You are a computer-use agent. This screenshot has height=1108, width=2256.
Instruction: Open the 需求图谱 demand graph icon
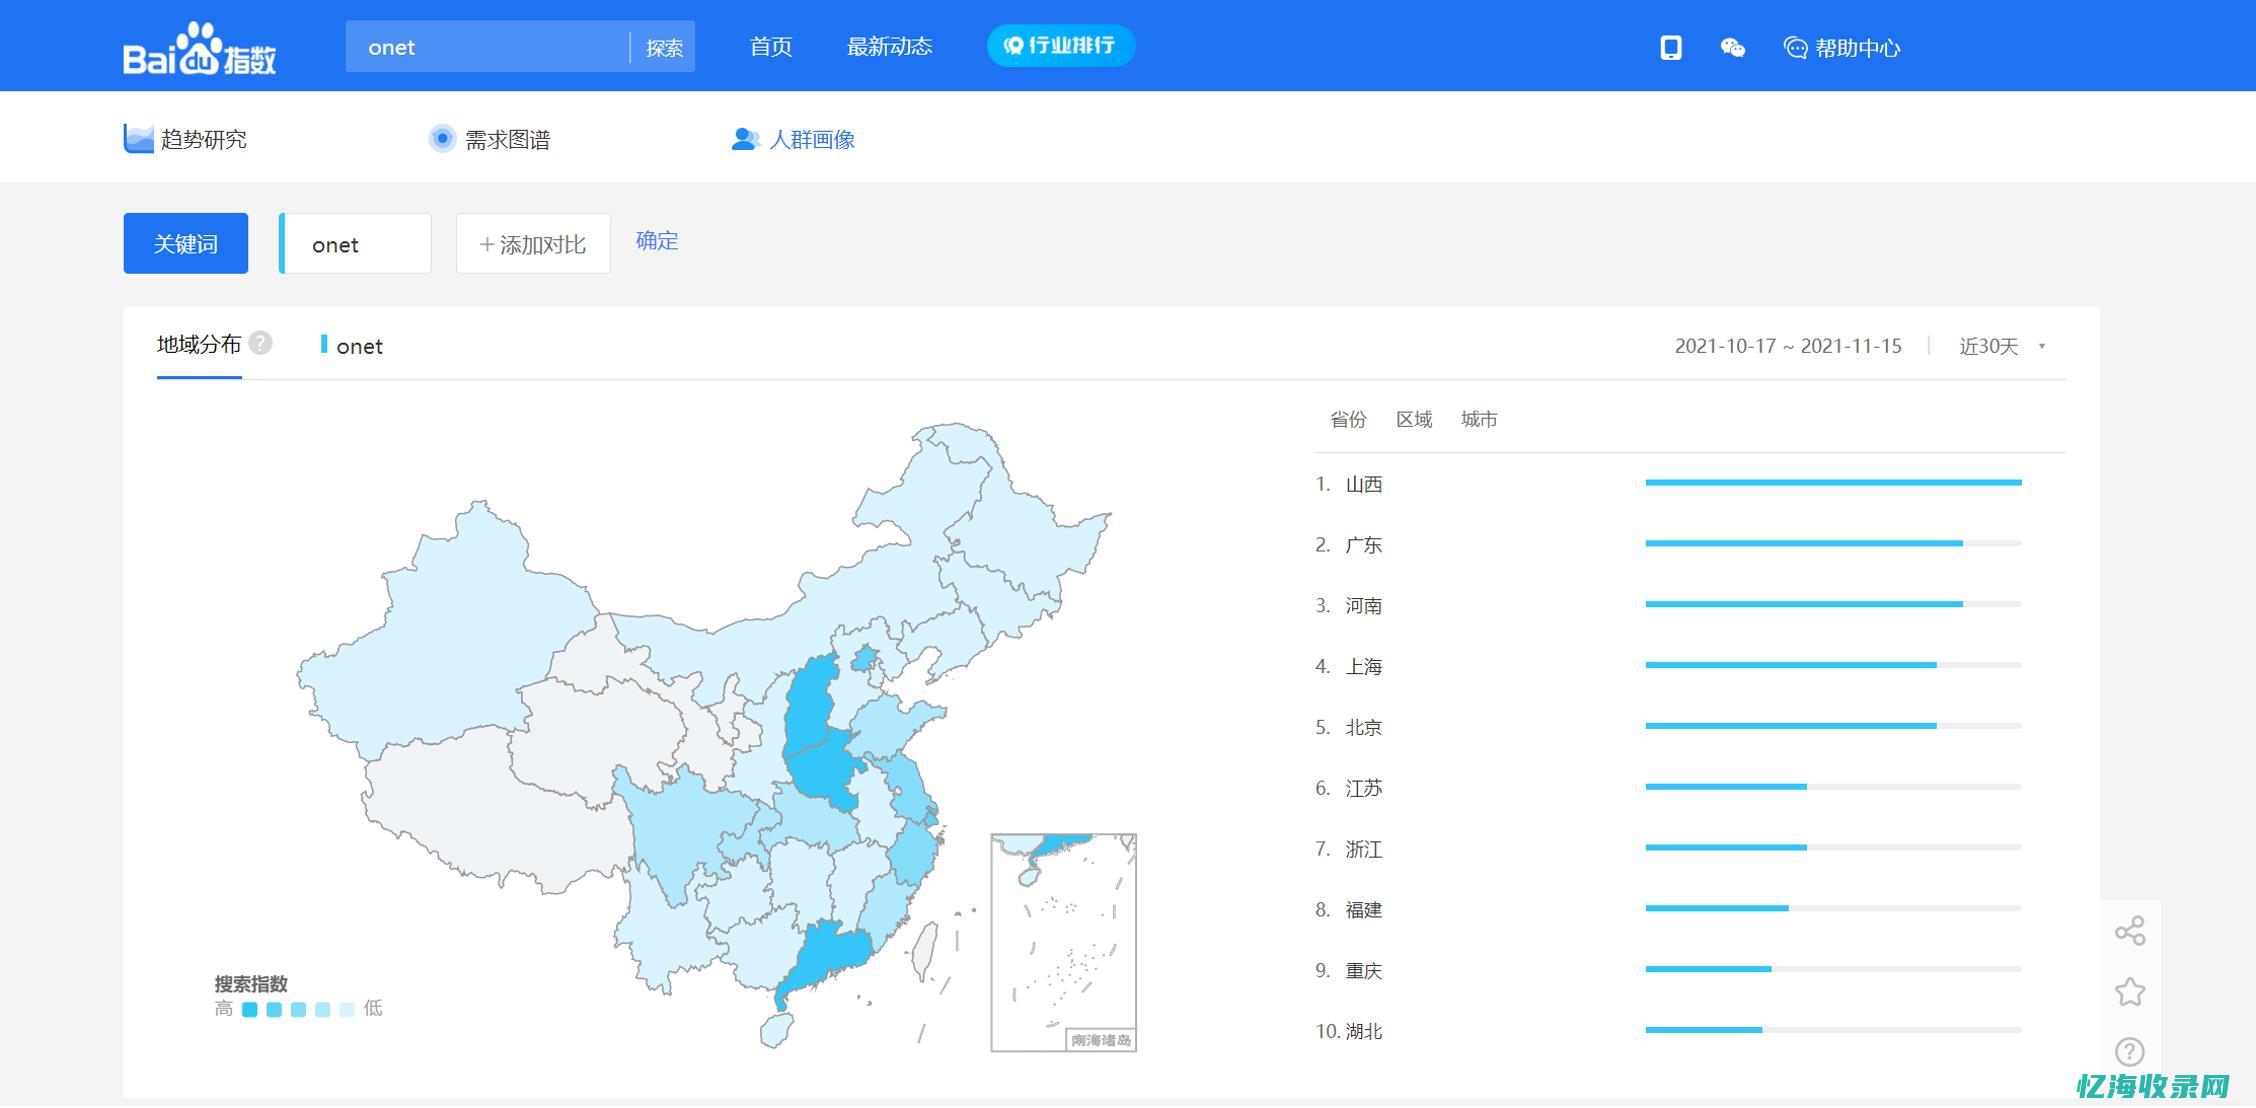tap(441, 138)
